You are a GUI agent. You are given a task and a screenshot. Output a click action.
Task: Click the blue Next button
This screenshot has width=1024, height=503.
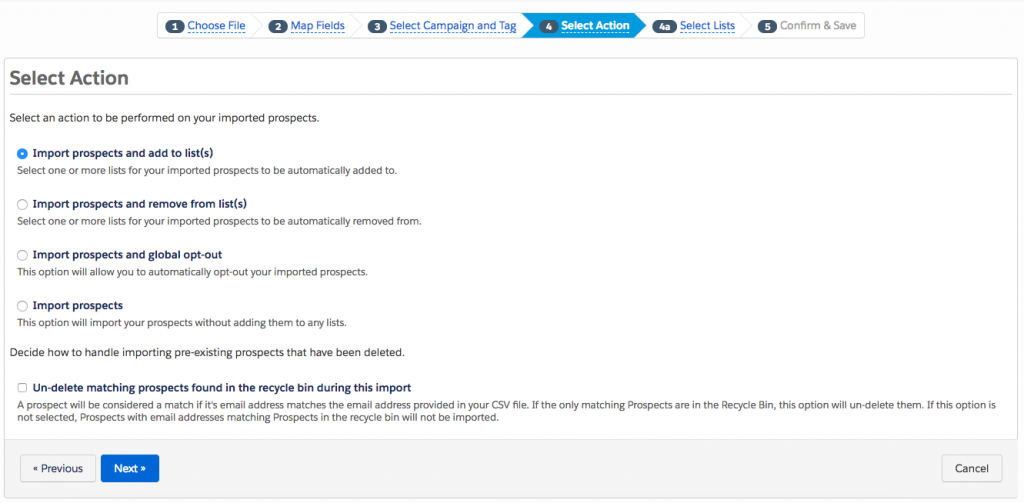129,468
